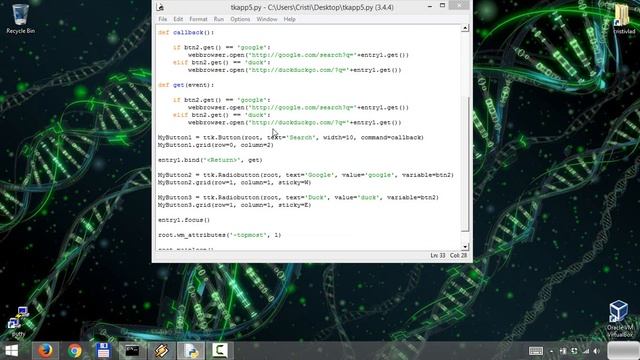Screen dimensions: 640x360
Task: Open the File menu in IDLE
Action: point(162,19)
